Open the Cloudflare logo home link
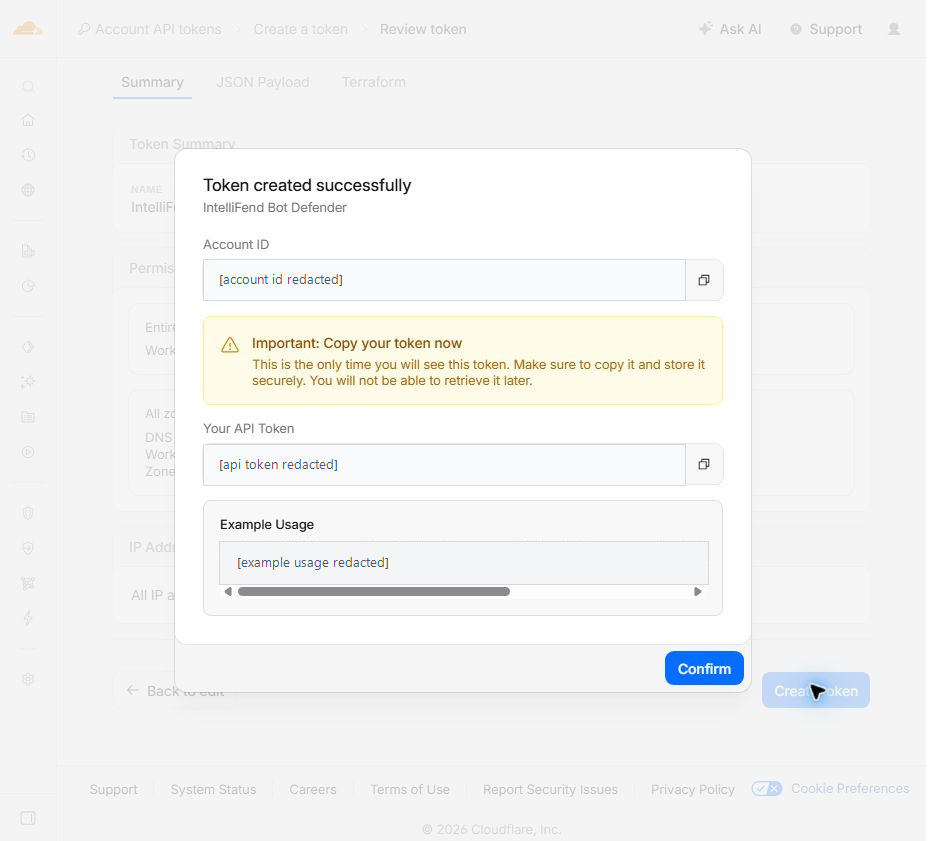 click(28, 28)
